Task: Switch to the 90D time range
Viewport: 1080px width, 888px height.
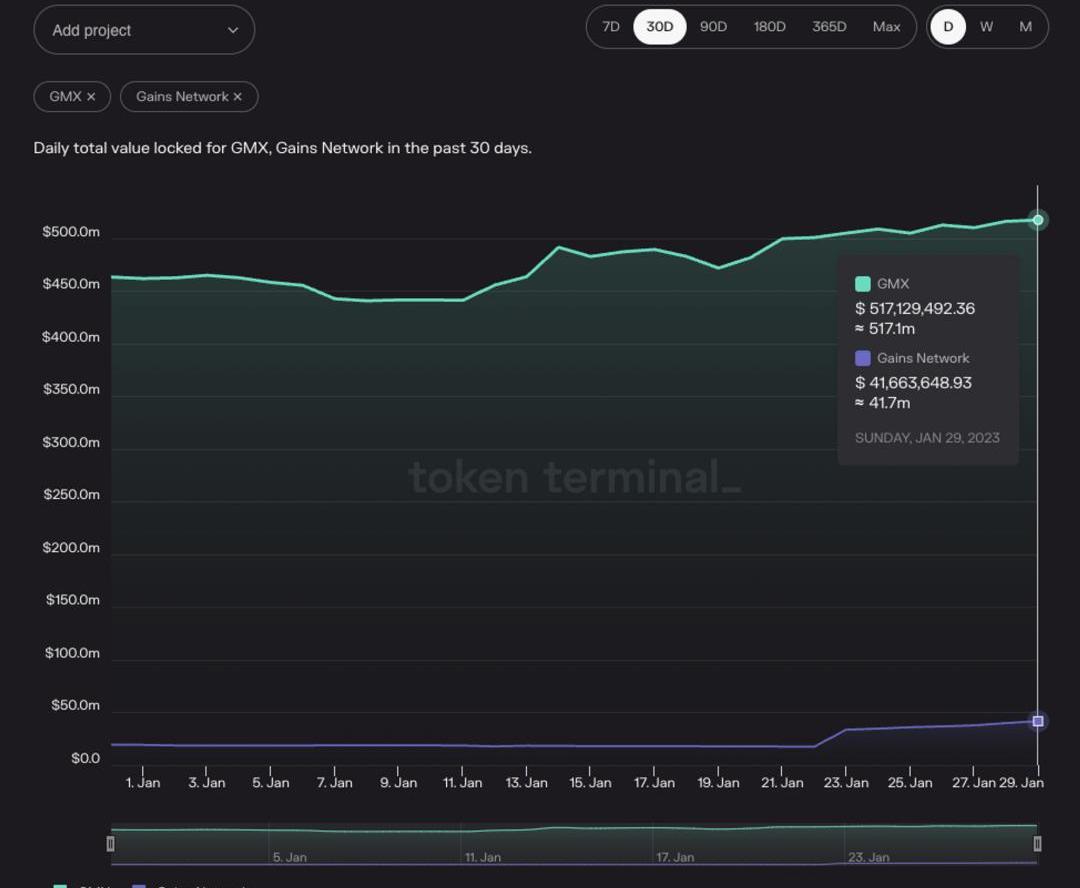Action: tap(713, 27)
